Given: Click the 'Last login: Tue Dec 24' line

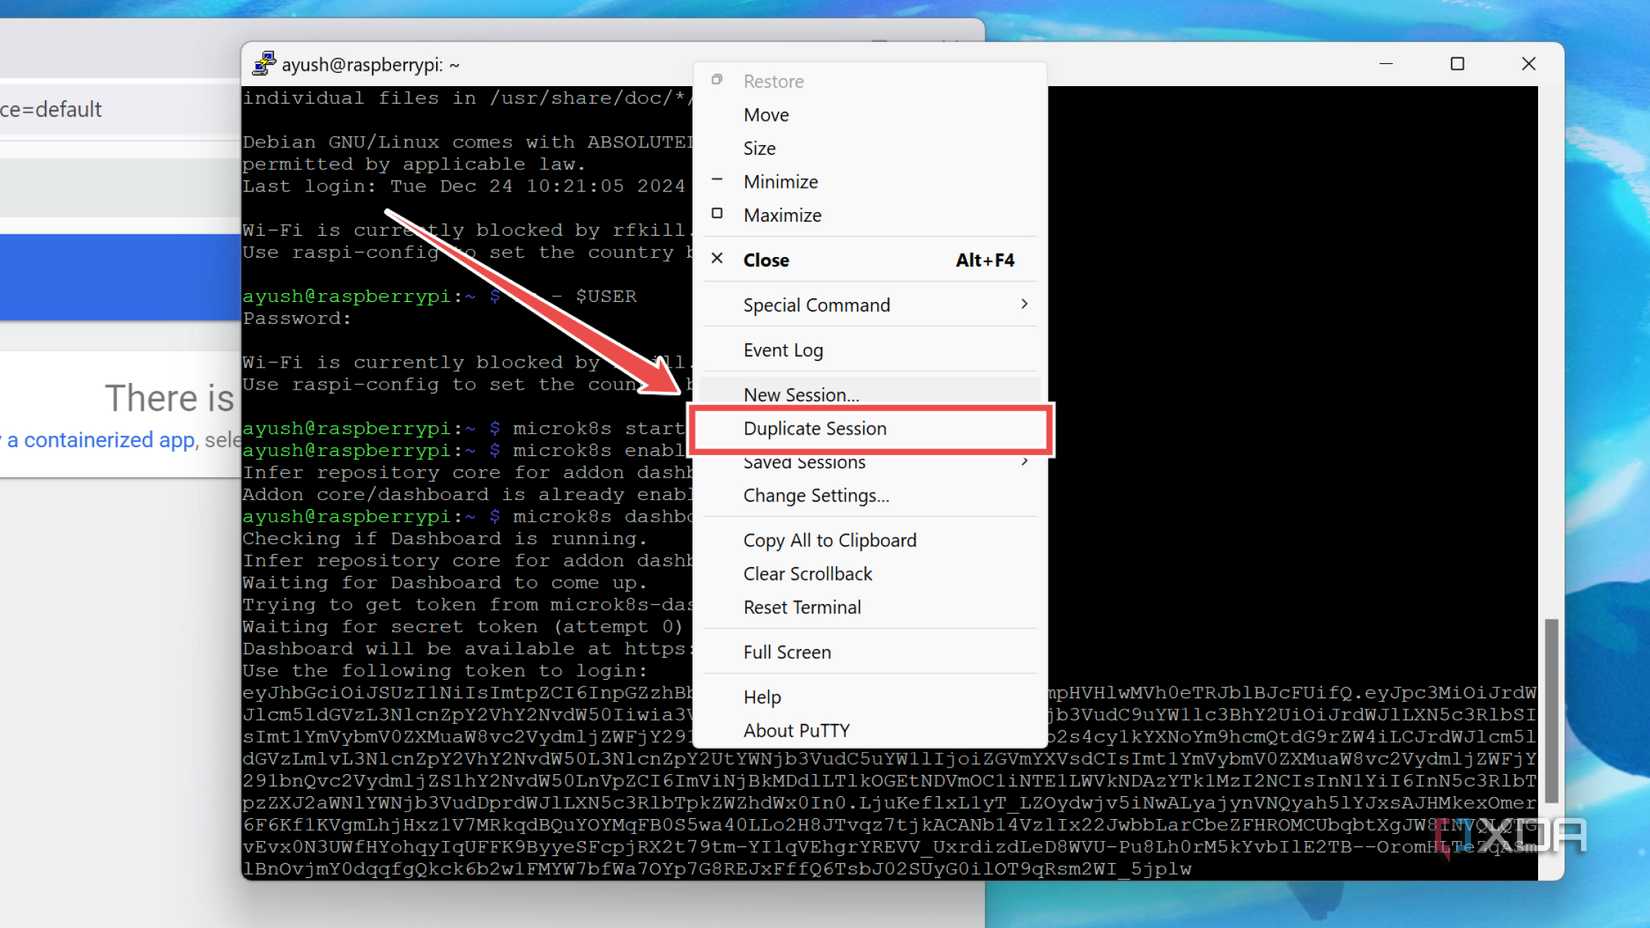Looking at the screenshot, I should (x=464, y=186).
